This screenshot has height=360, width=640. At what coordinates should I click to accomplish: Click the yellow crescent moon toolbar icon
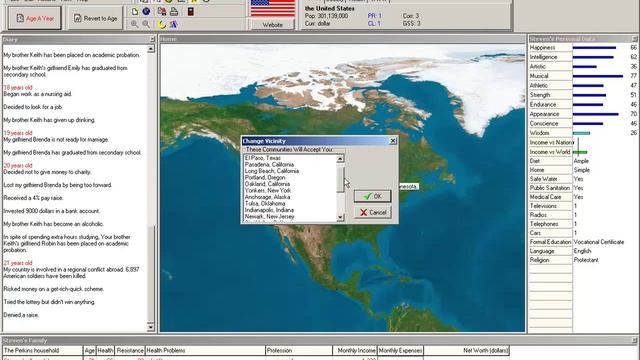[162, 24]
